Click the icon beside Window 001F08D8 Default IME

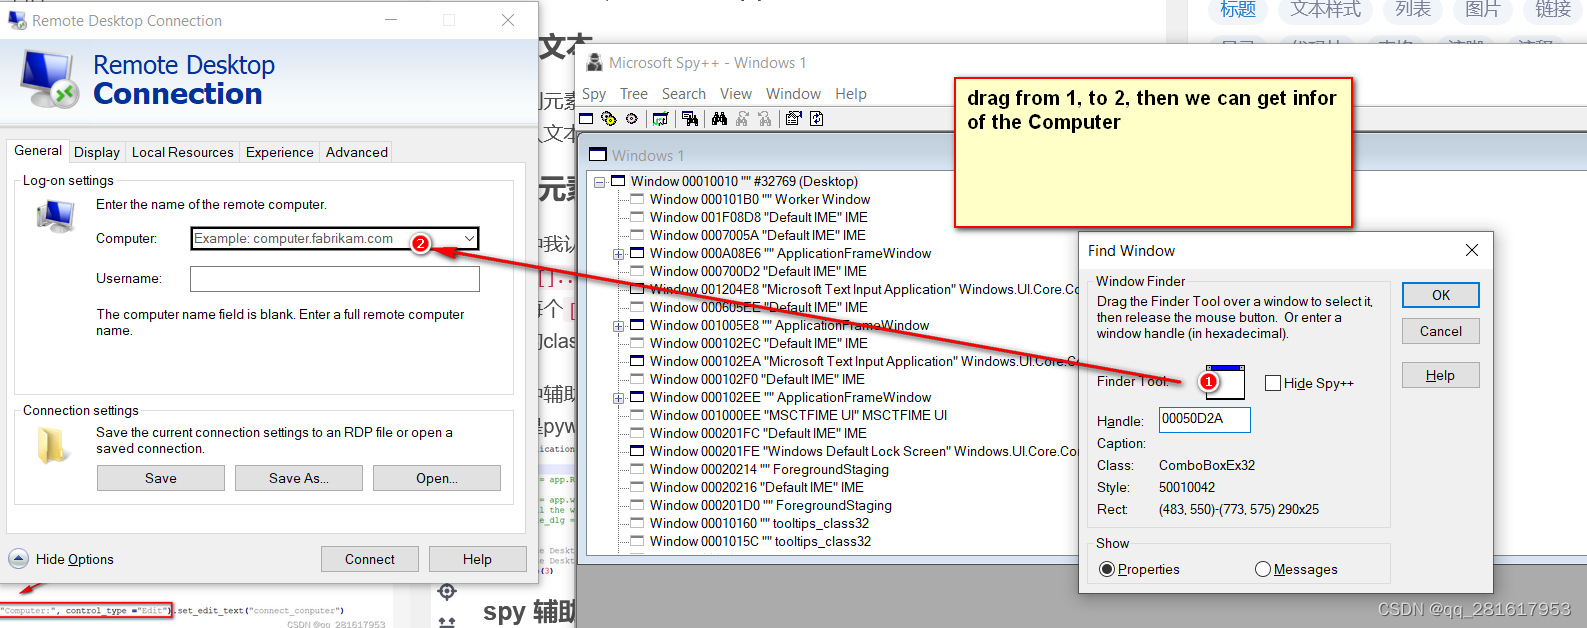tap(637, 217)
